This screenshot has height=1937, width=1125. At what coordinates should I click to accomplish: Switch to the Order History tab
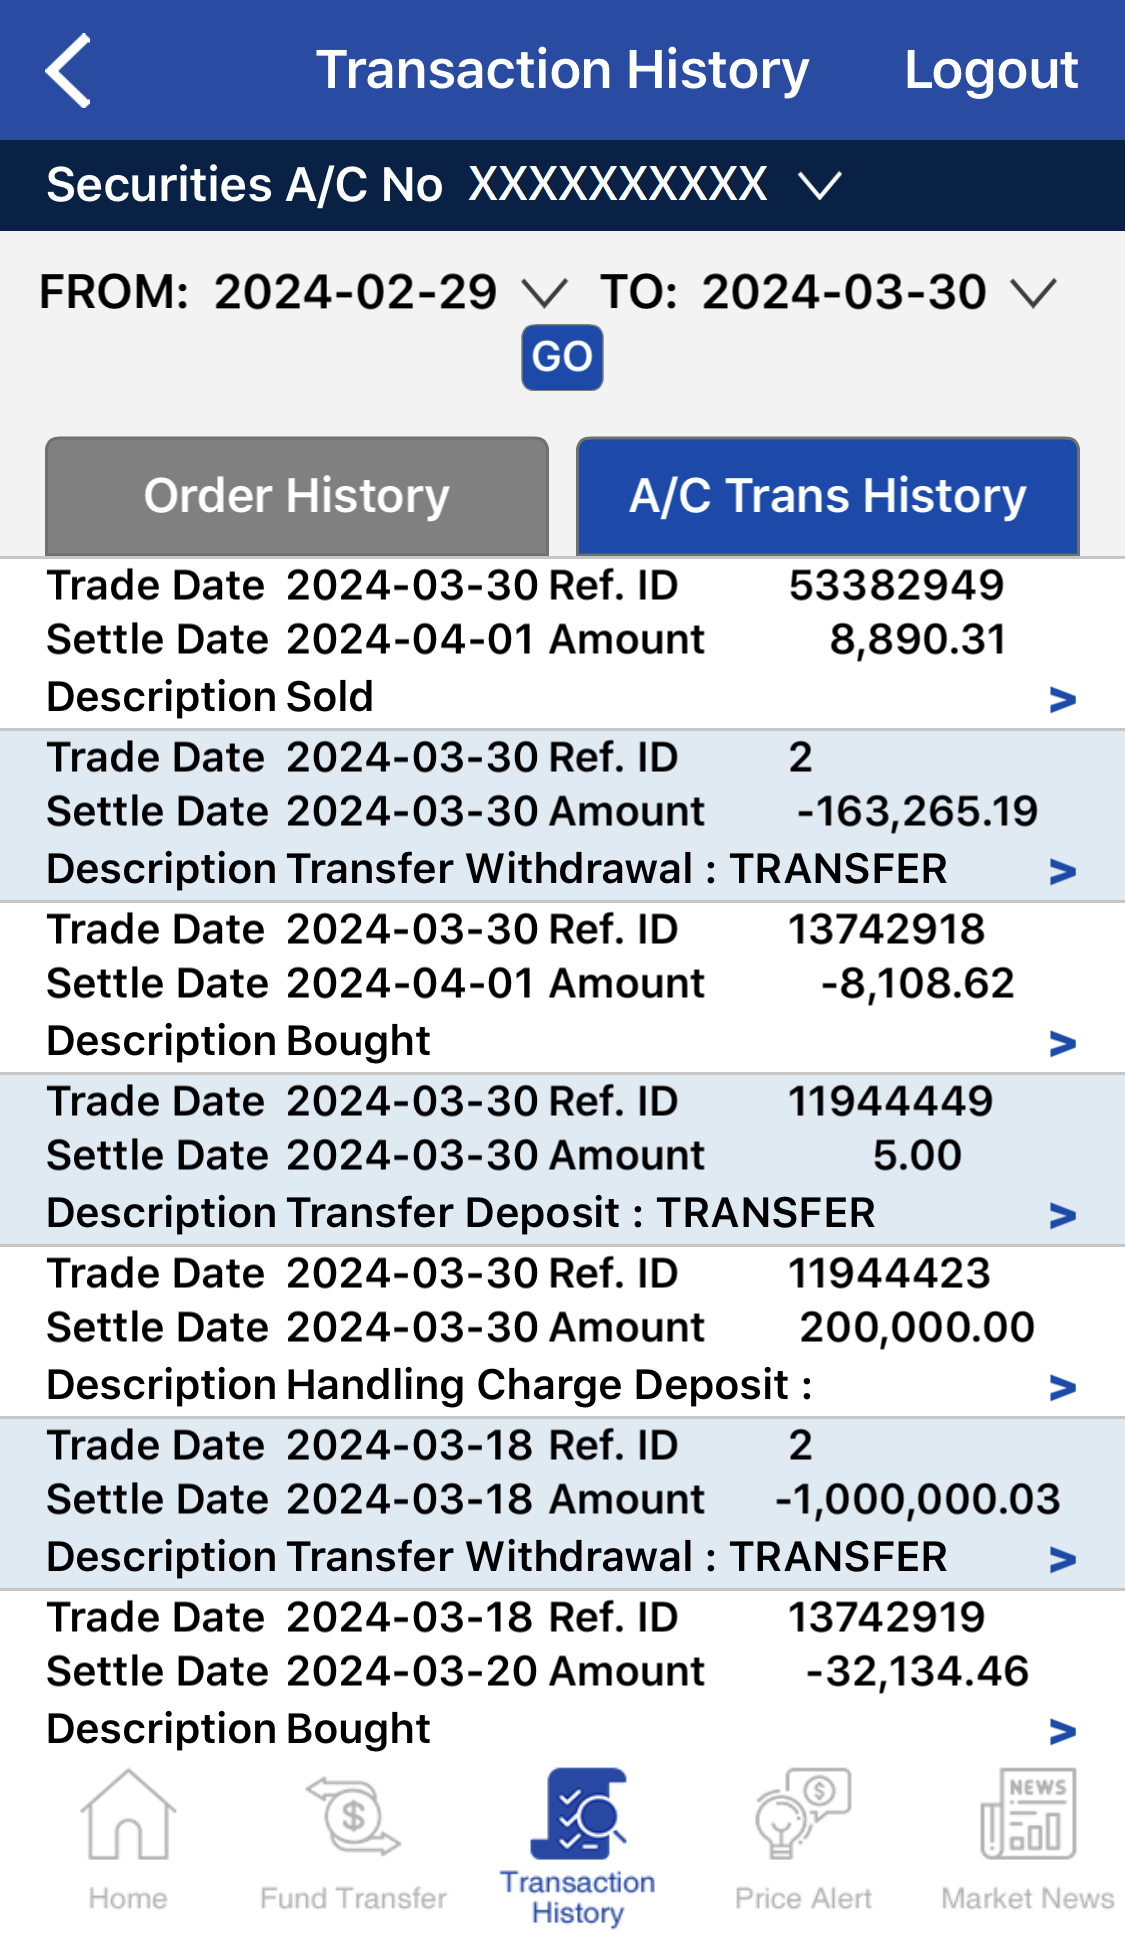[297, 496]
